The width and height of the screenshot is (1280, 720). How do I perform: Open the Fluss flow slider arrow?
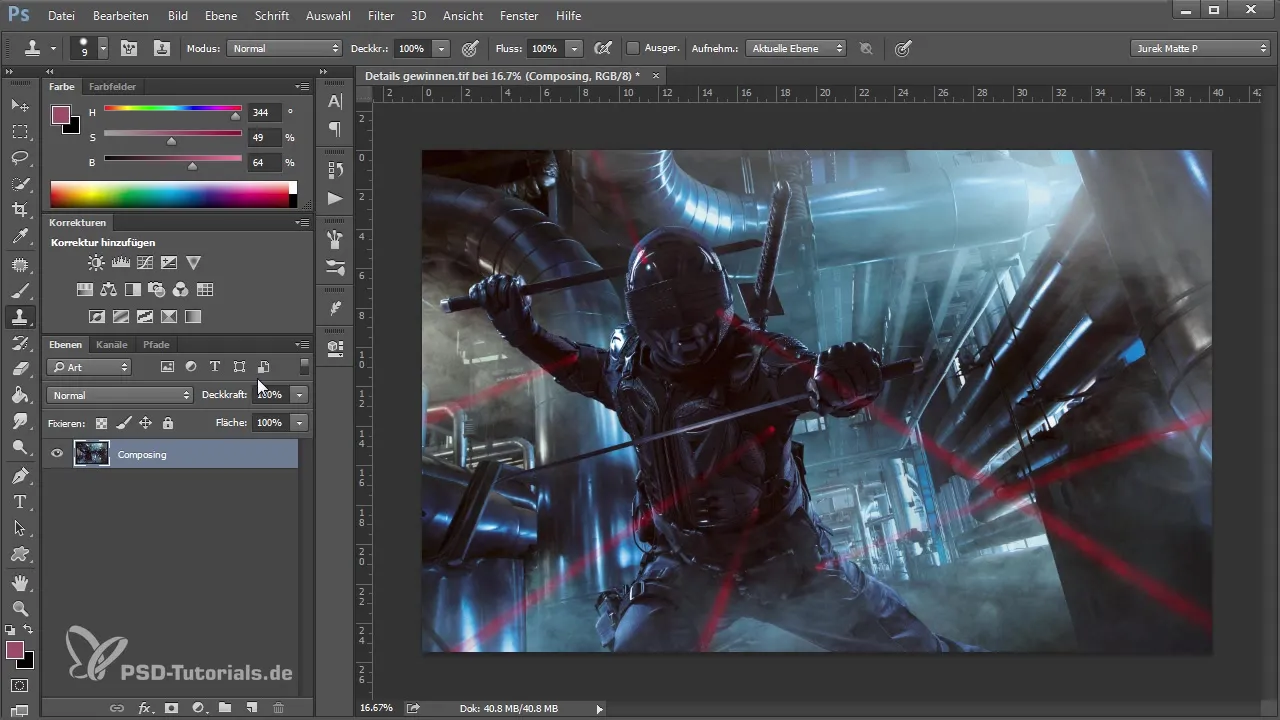[574, 48]
